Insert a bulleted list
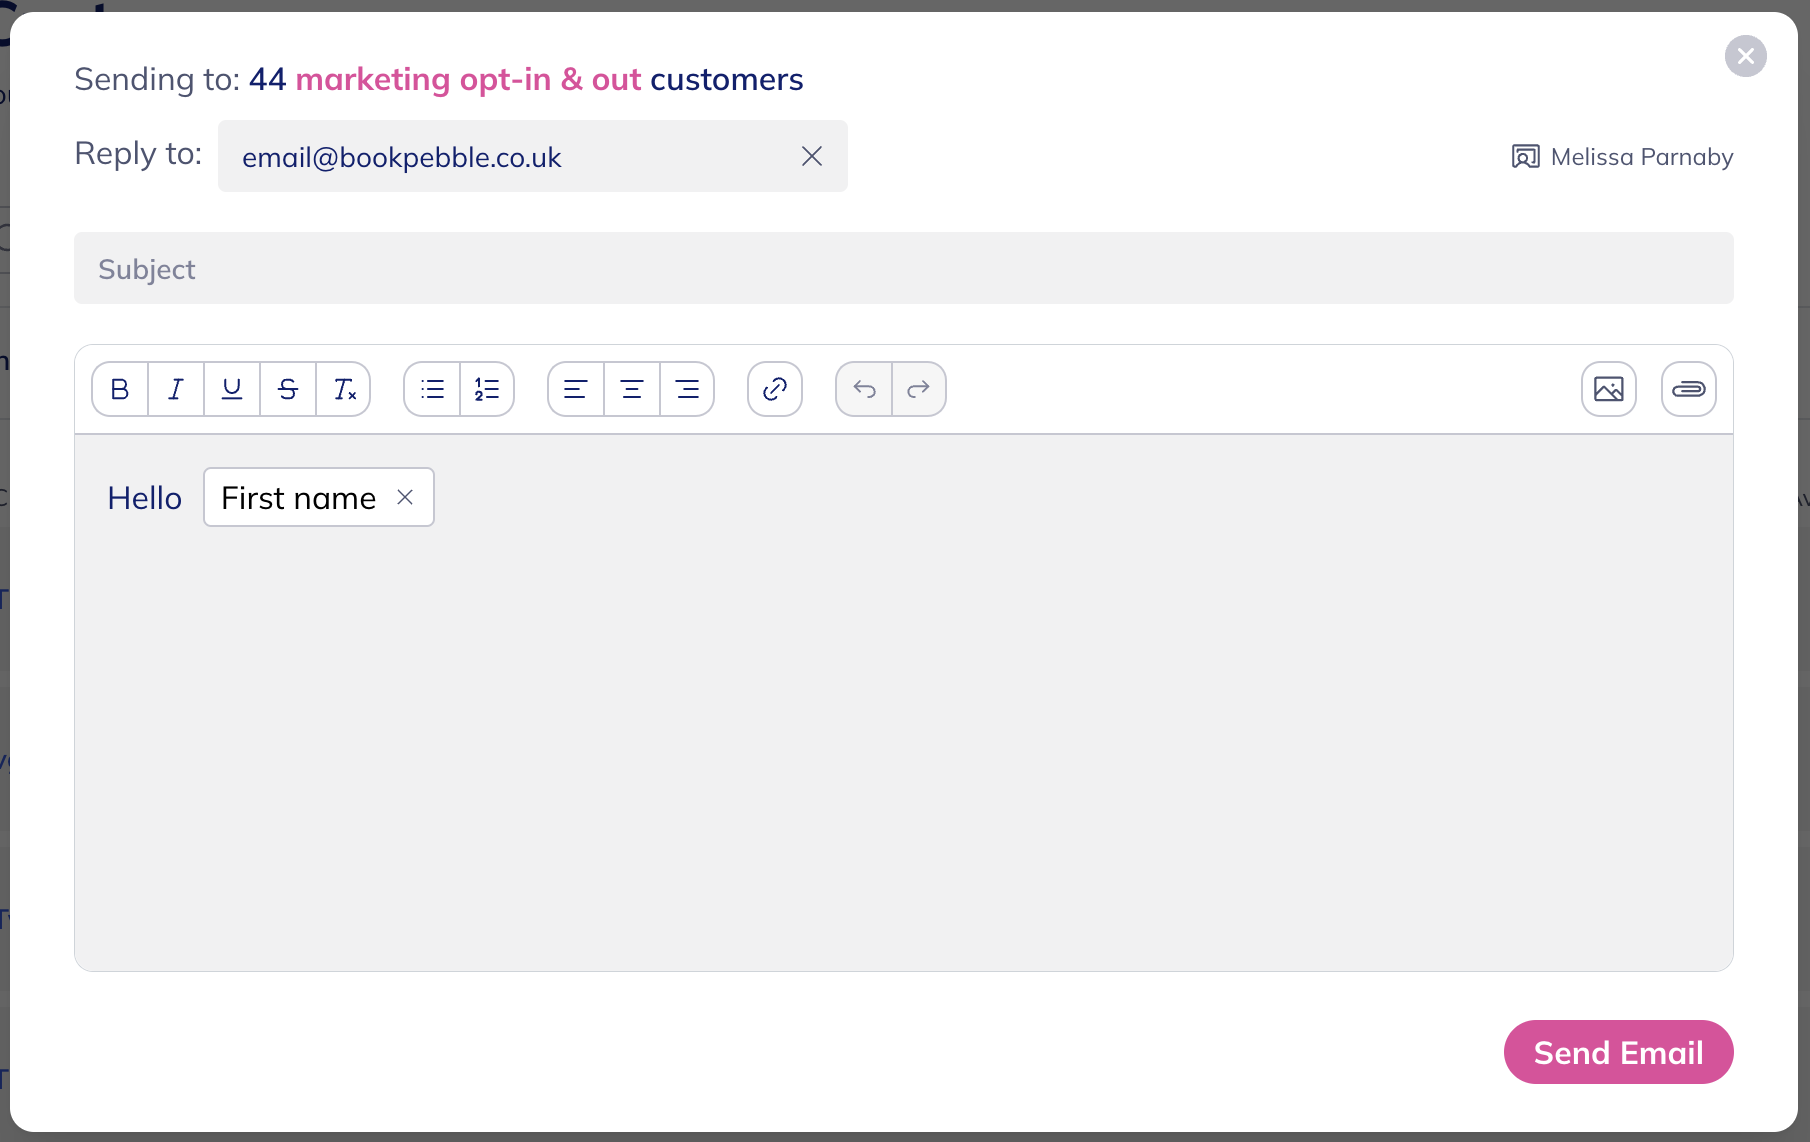This screenshot has height=1142, width=1810. (x=432, y=389)
